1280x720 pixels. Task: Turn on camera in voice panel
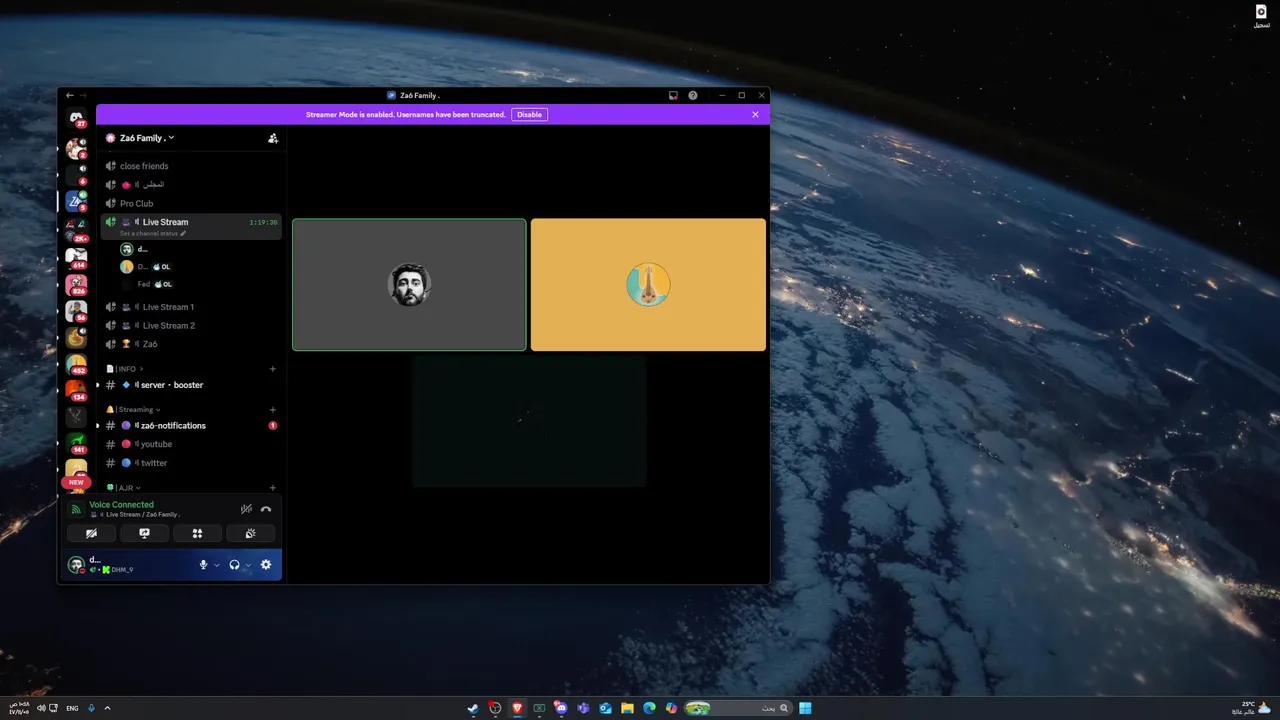(x=91, y=534)
